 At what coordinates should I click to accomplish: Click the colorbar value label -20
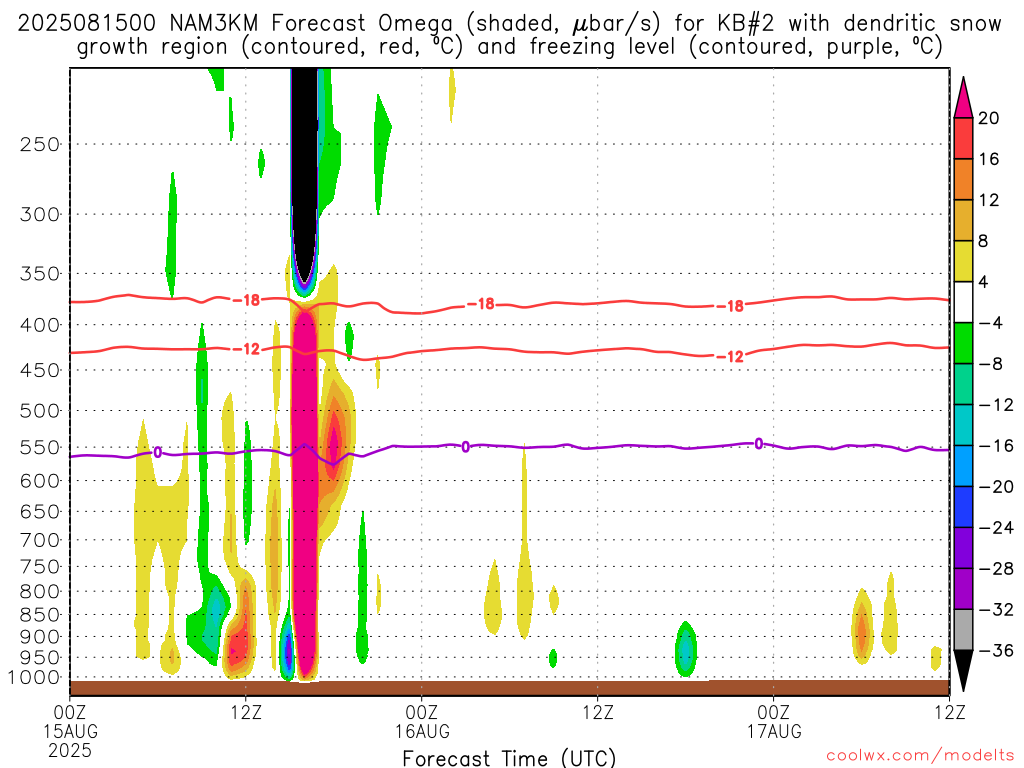pyautogui.click(x=996, y=487)
